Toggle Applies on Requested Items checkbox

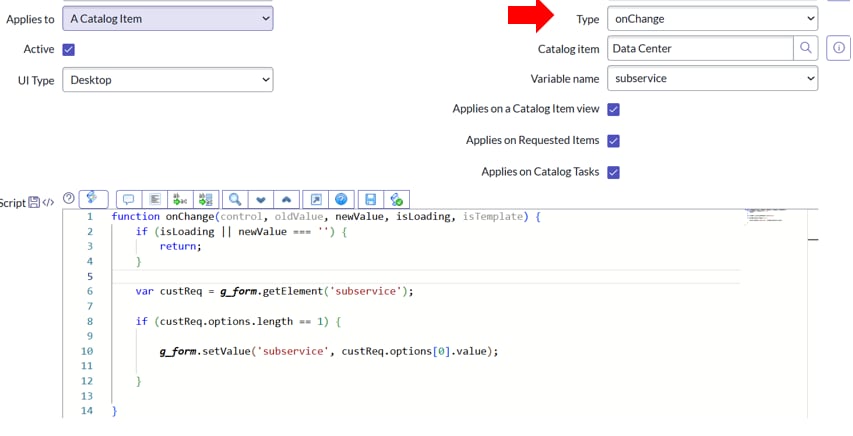614,141
